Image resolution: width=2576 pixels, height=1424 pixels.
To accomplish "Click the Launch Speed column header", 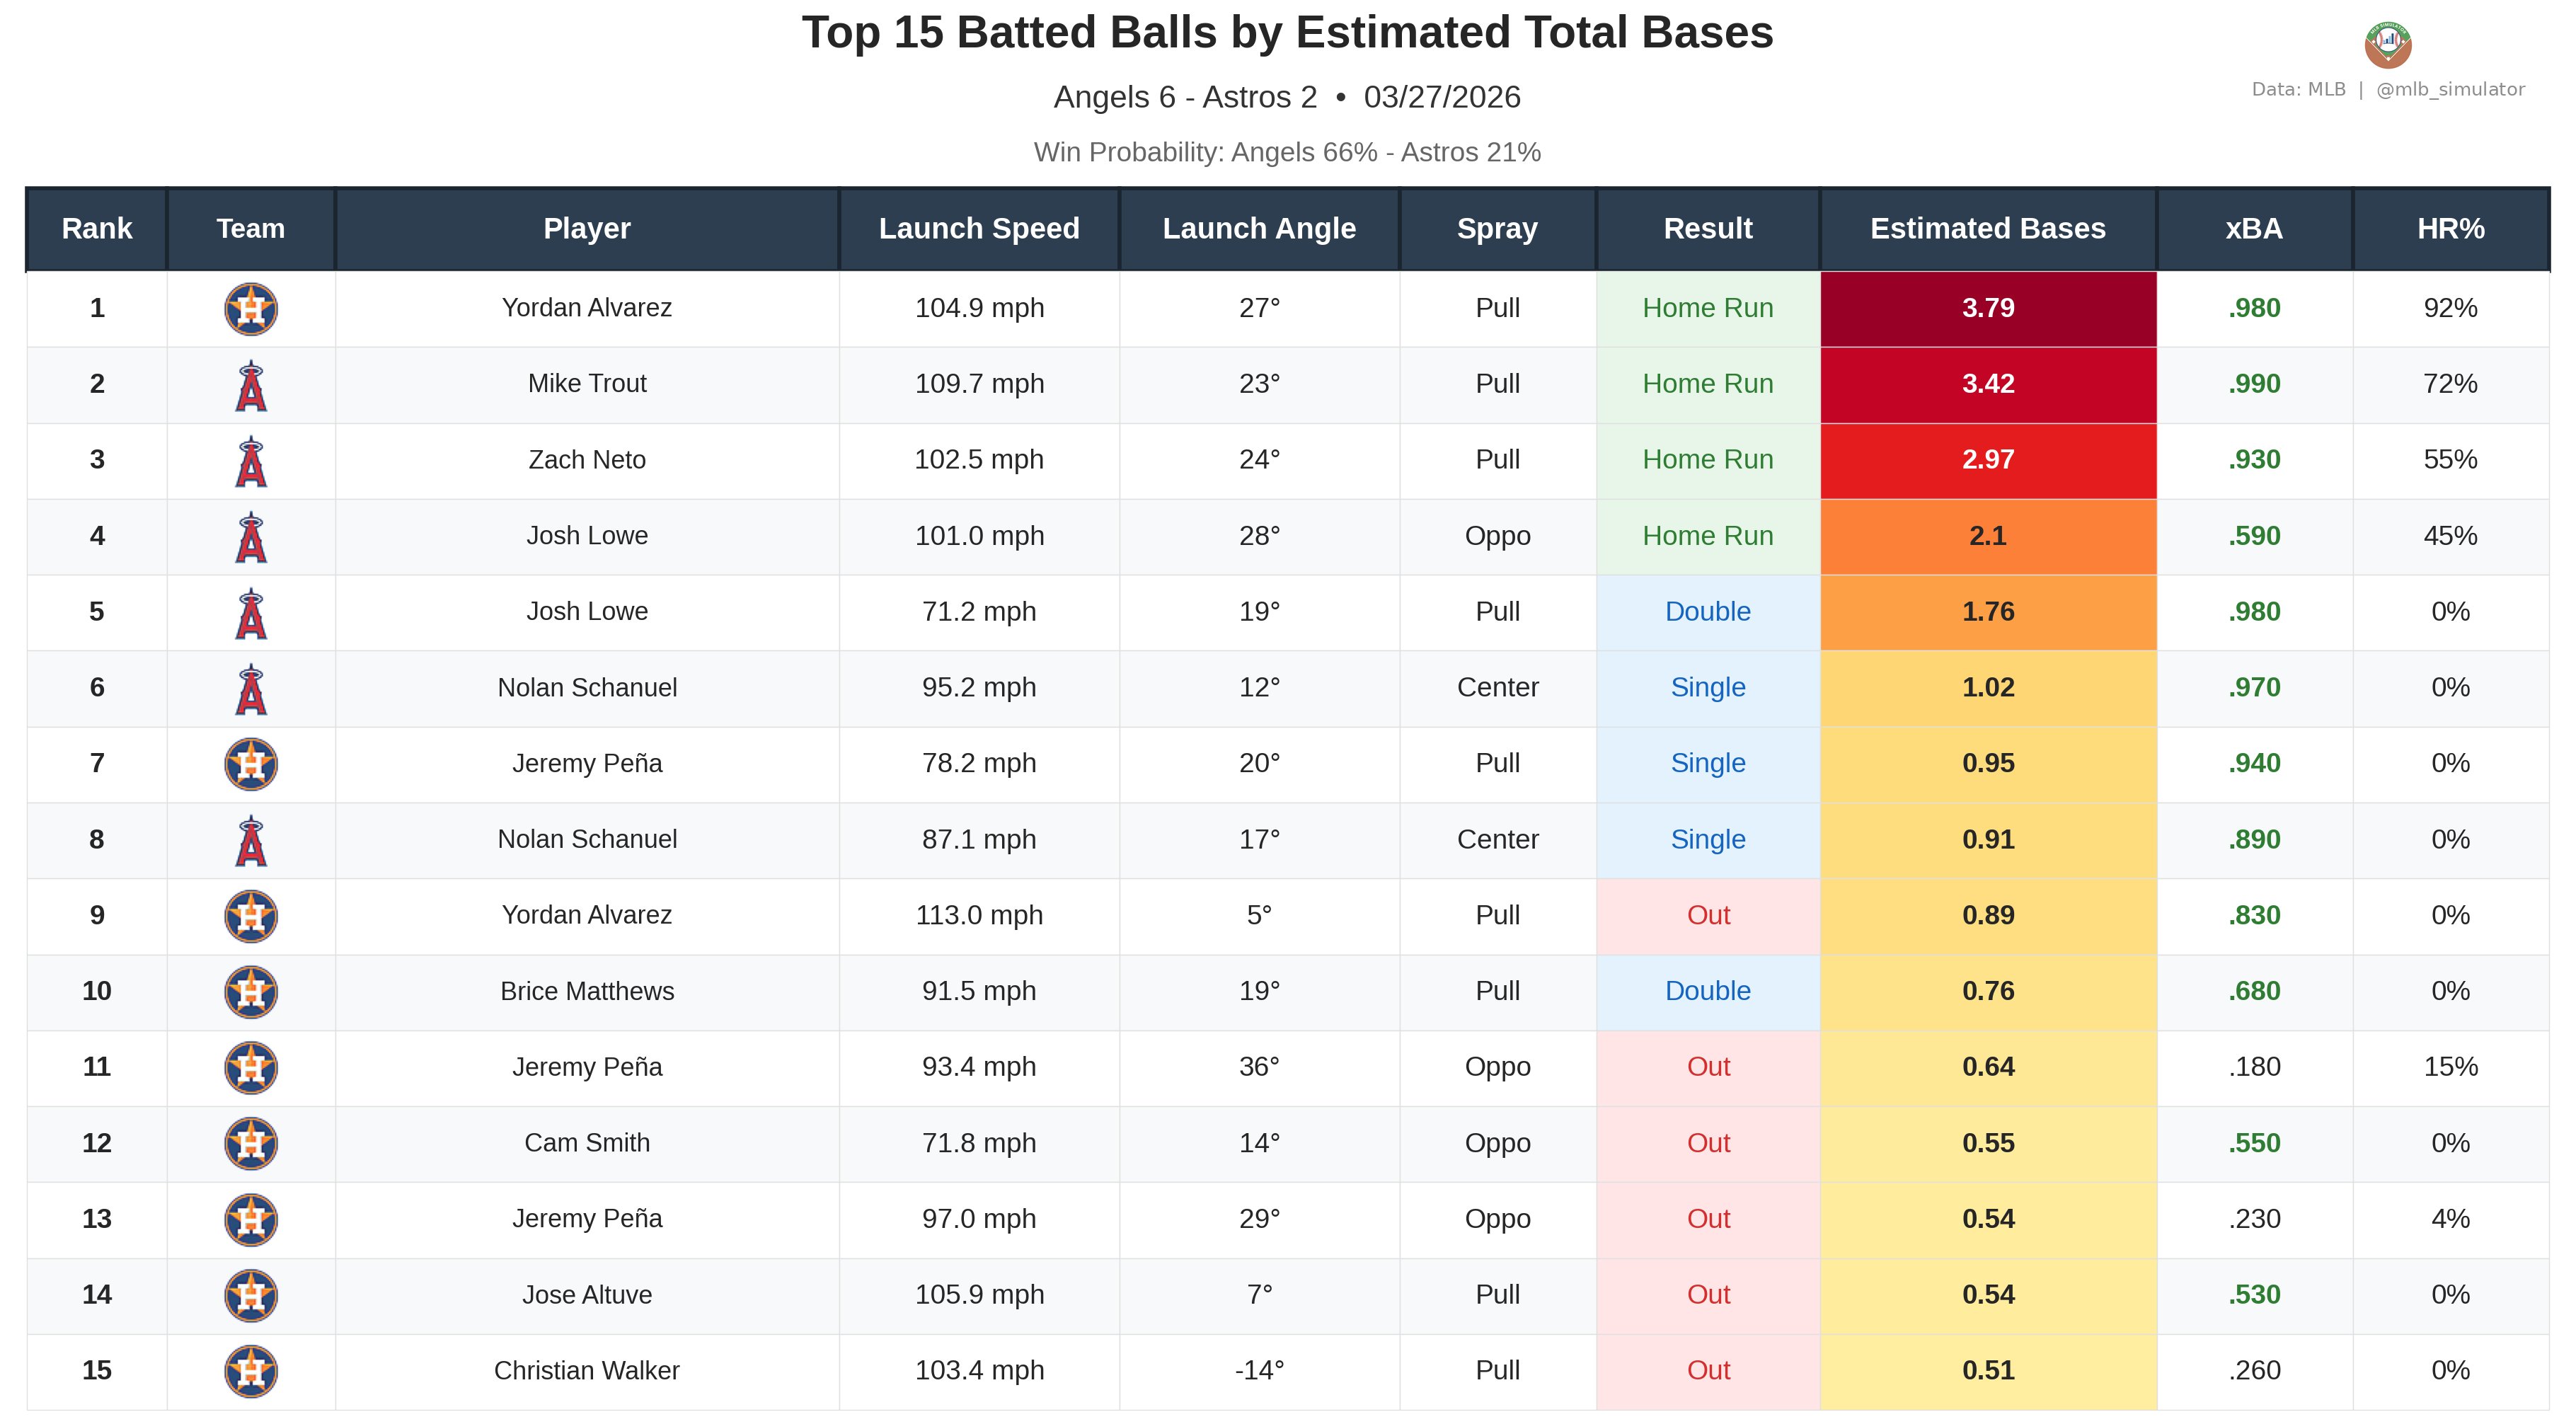I will 979,229.
